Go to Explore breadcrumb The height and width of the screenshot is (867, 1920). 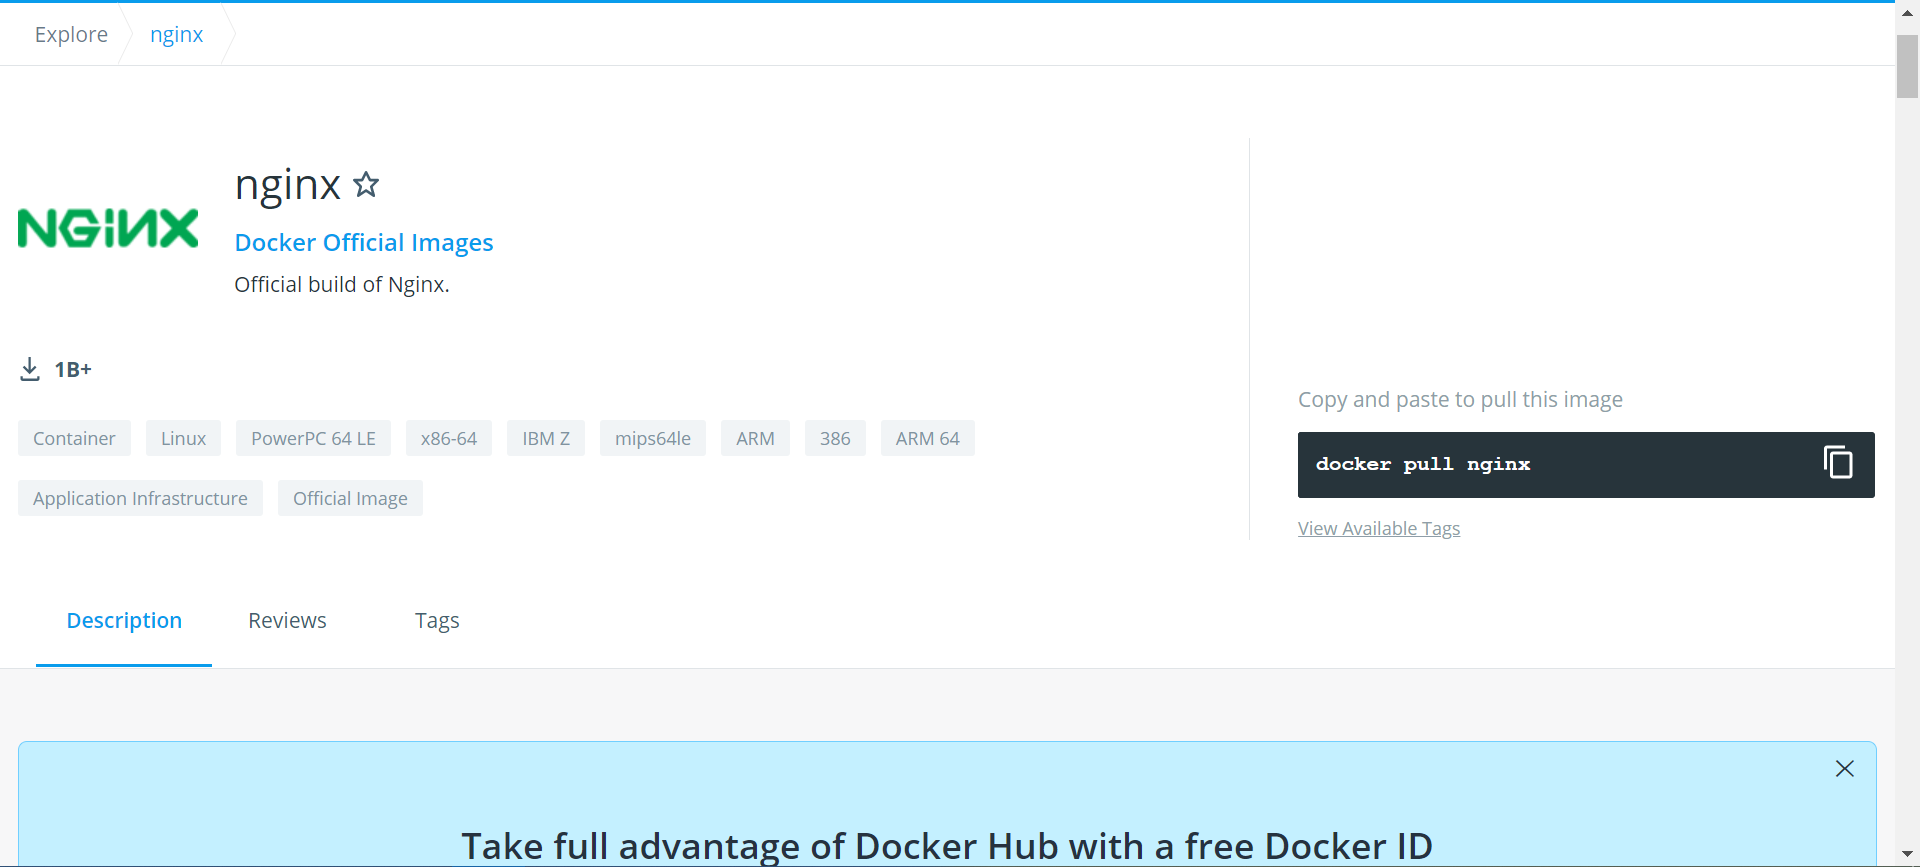(x=71, y=34)
